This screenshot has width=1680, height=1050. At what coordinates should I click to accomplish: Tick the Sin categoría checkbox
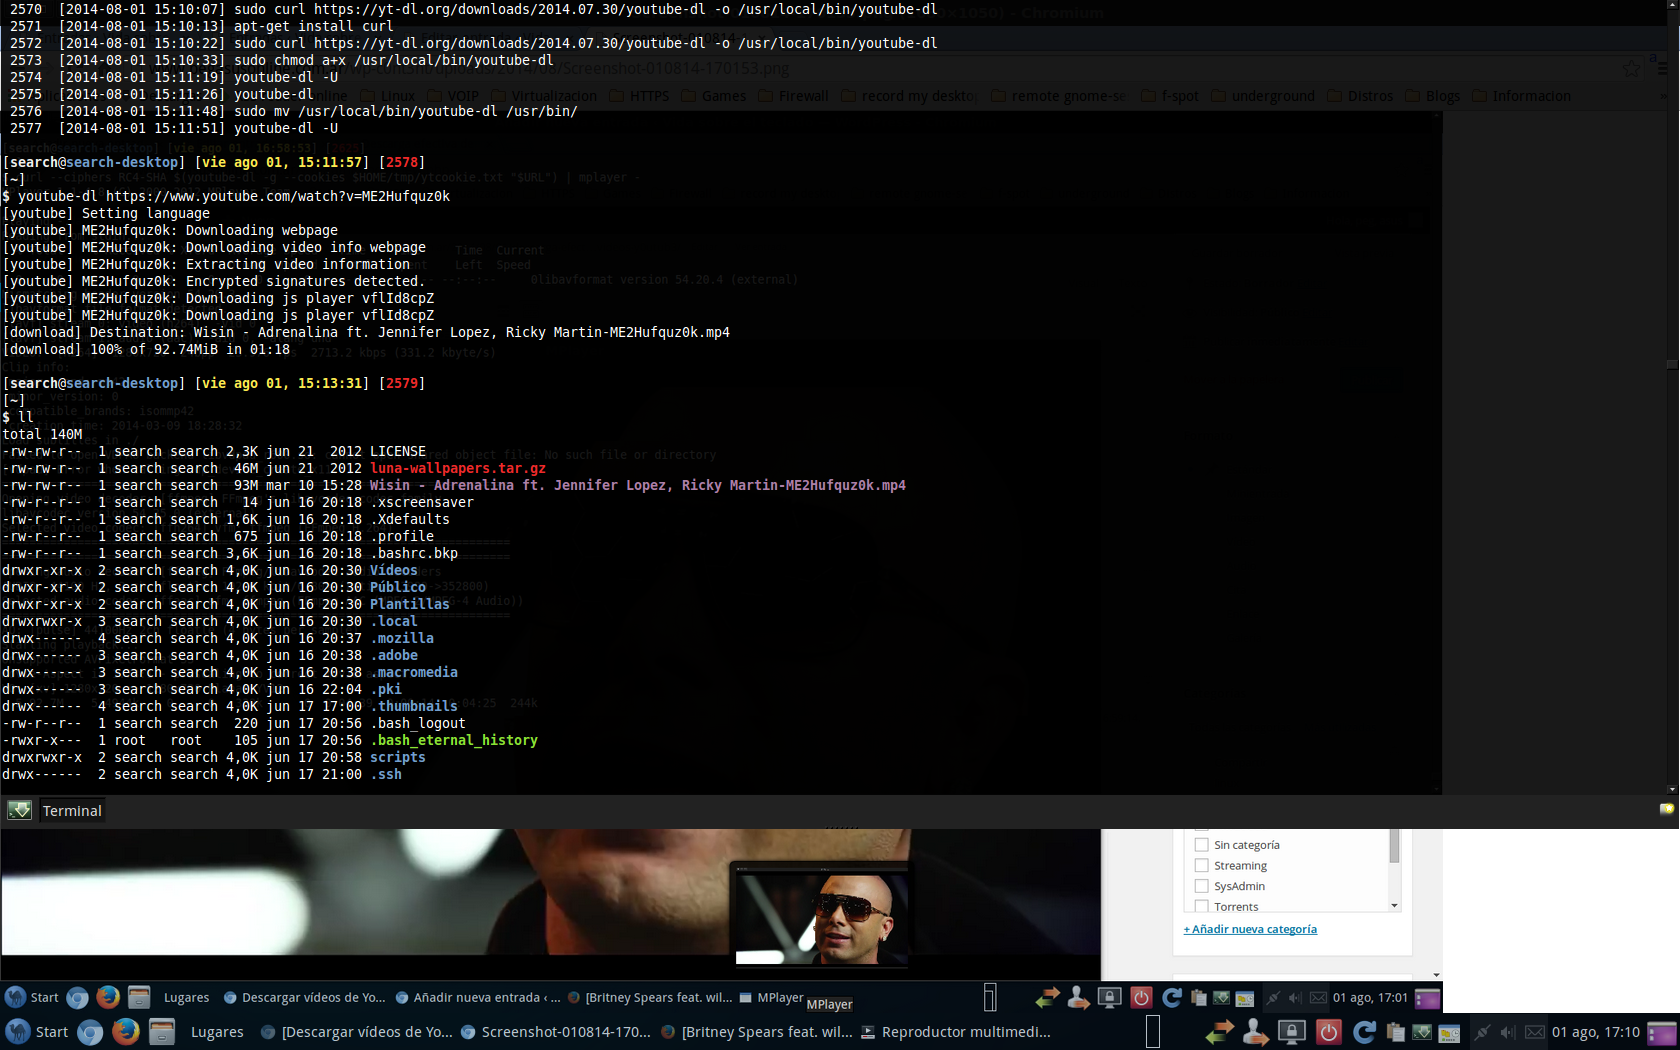[1202, 845]
